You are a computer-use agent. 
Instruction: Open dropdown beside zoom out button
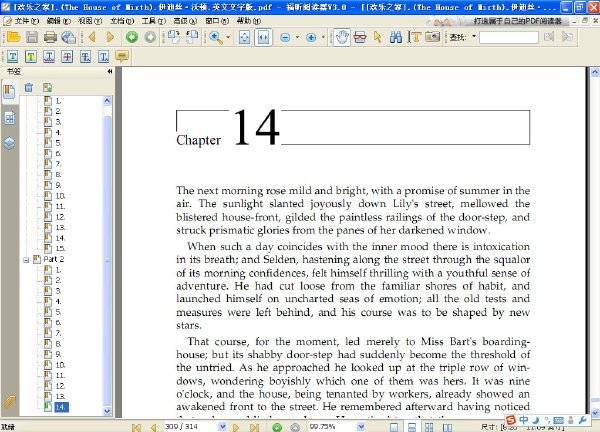(x=297, y=37)
